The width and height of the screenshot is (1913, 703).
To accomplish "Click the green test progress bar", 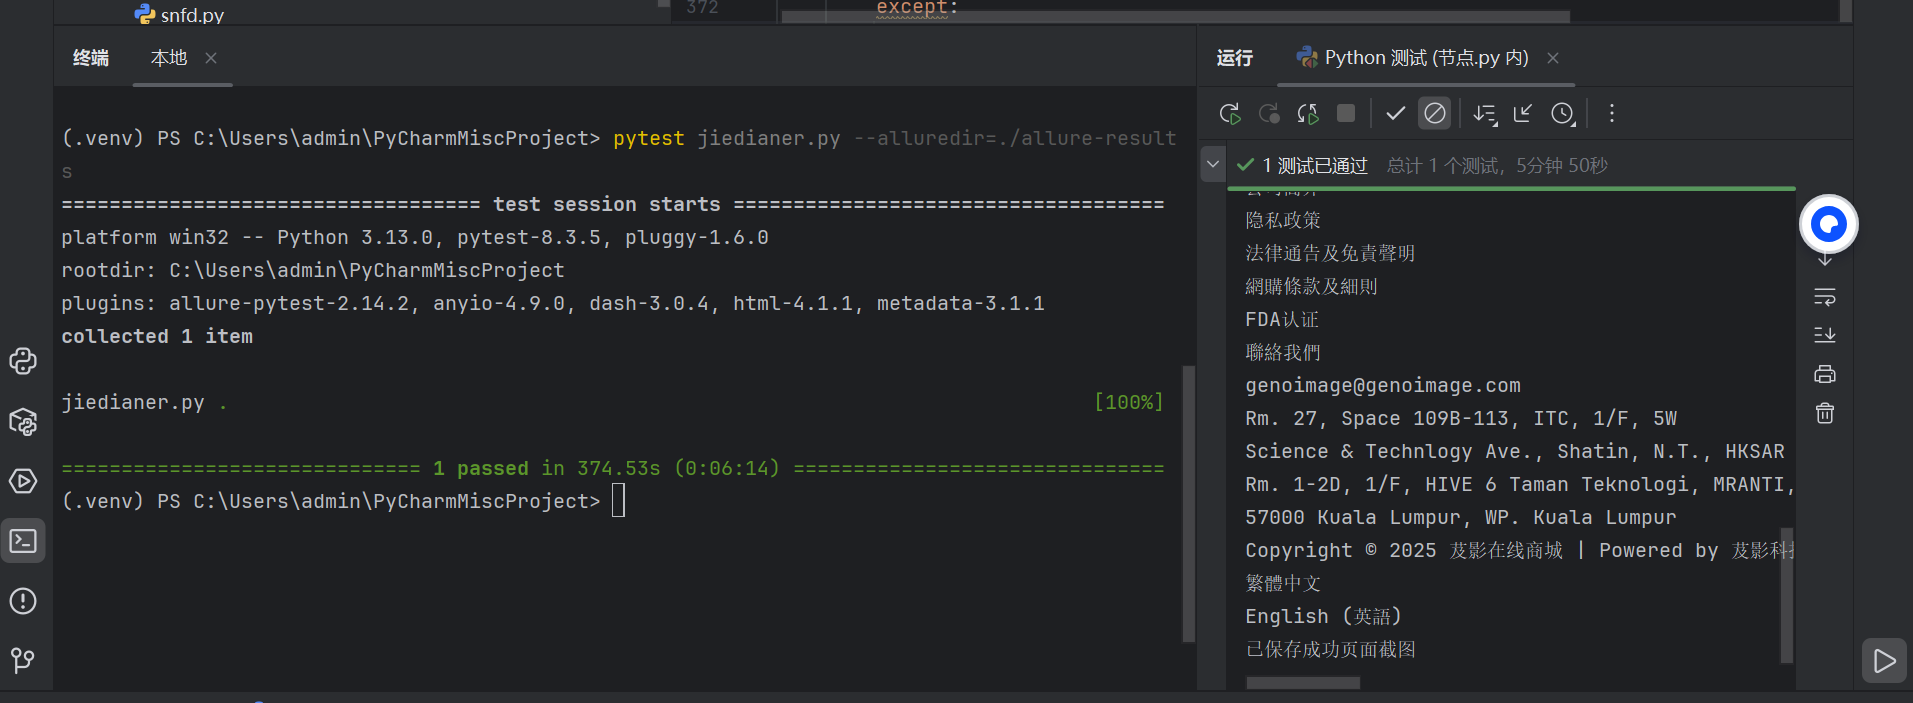I will point(1511,187).
